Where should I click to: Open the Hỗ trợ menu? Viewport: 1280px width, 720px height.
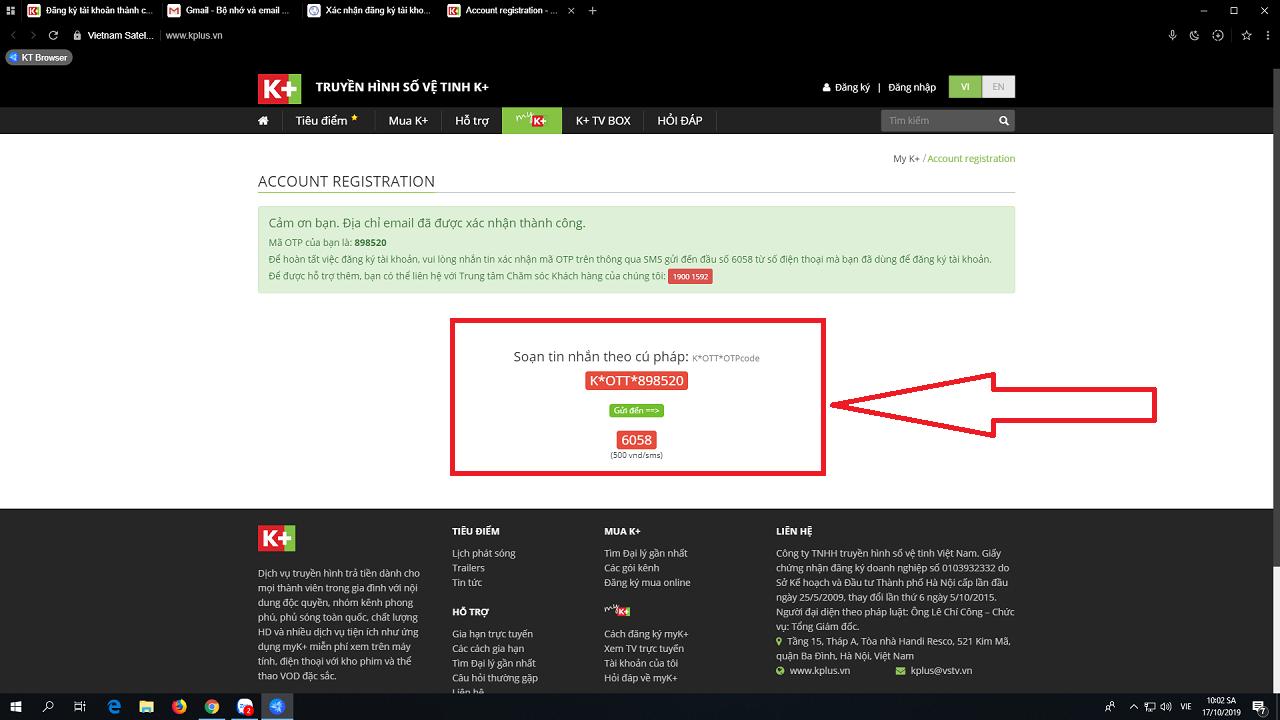pos(472,121)
